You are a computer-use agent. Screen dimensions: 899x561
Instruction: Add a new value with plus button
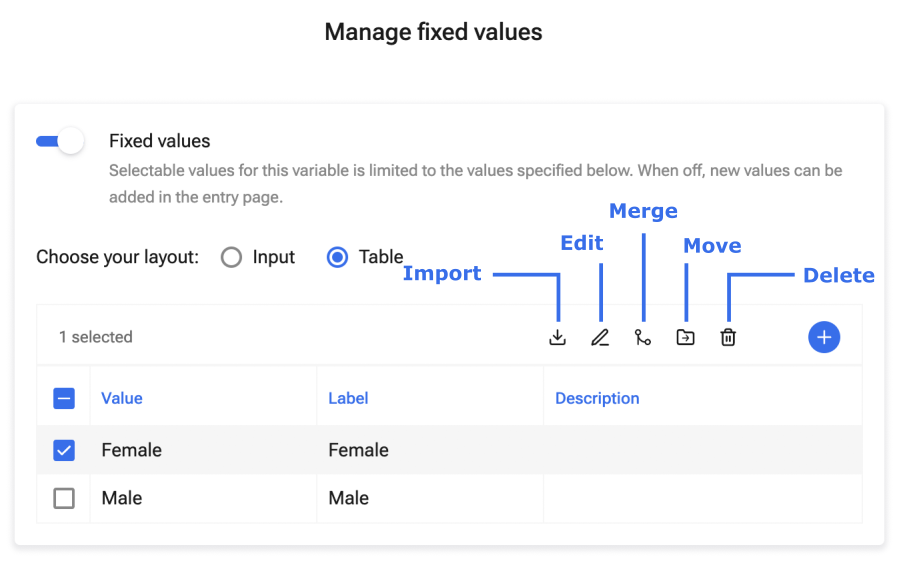pyautogui.click(x=824, y=338)
